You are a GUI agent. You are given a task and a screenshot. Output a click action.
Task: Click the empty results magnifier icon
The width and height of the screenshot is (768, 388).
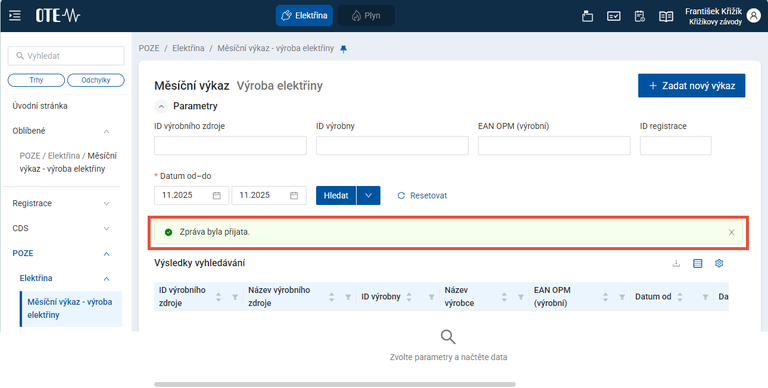point(448,337)
